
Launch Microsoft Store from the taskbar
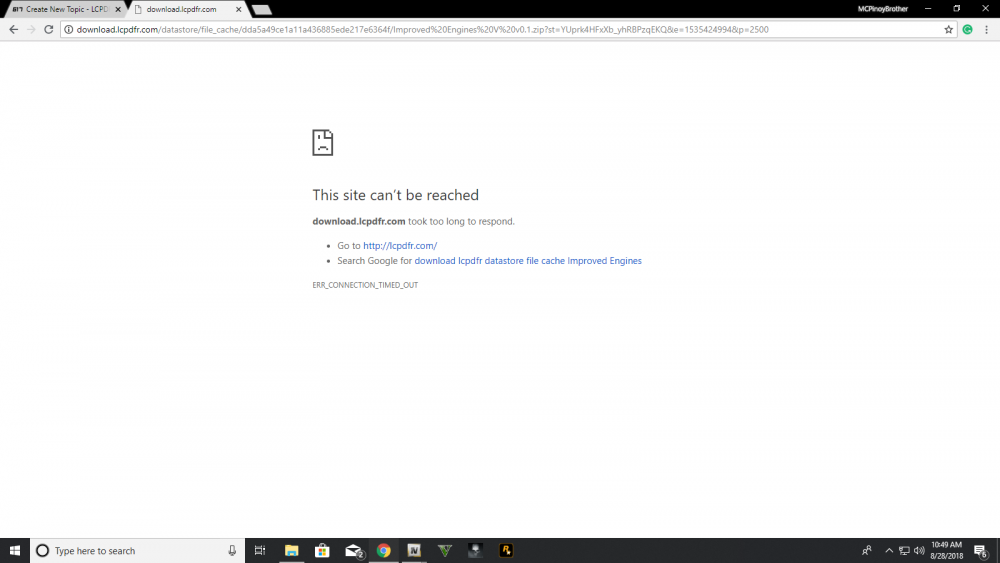[322, 550]
